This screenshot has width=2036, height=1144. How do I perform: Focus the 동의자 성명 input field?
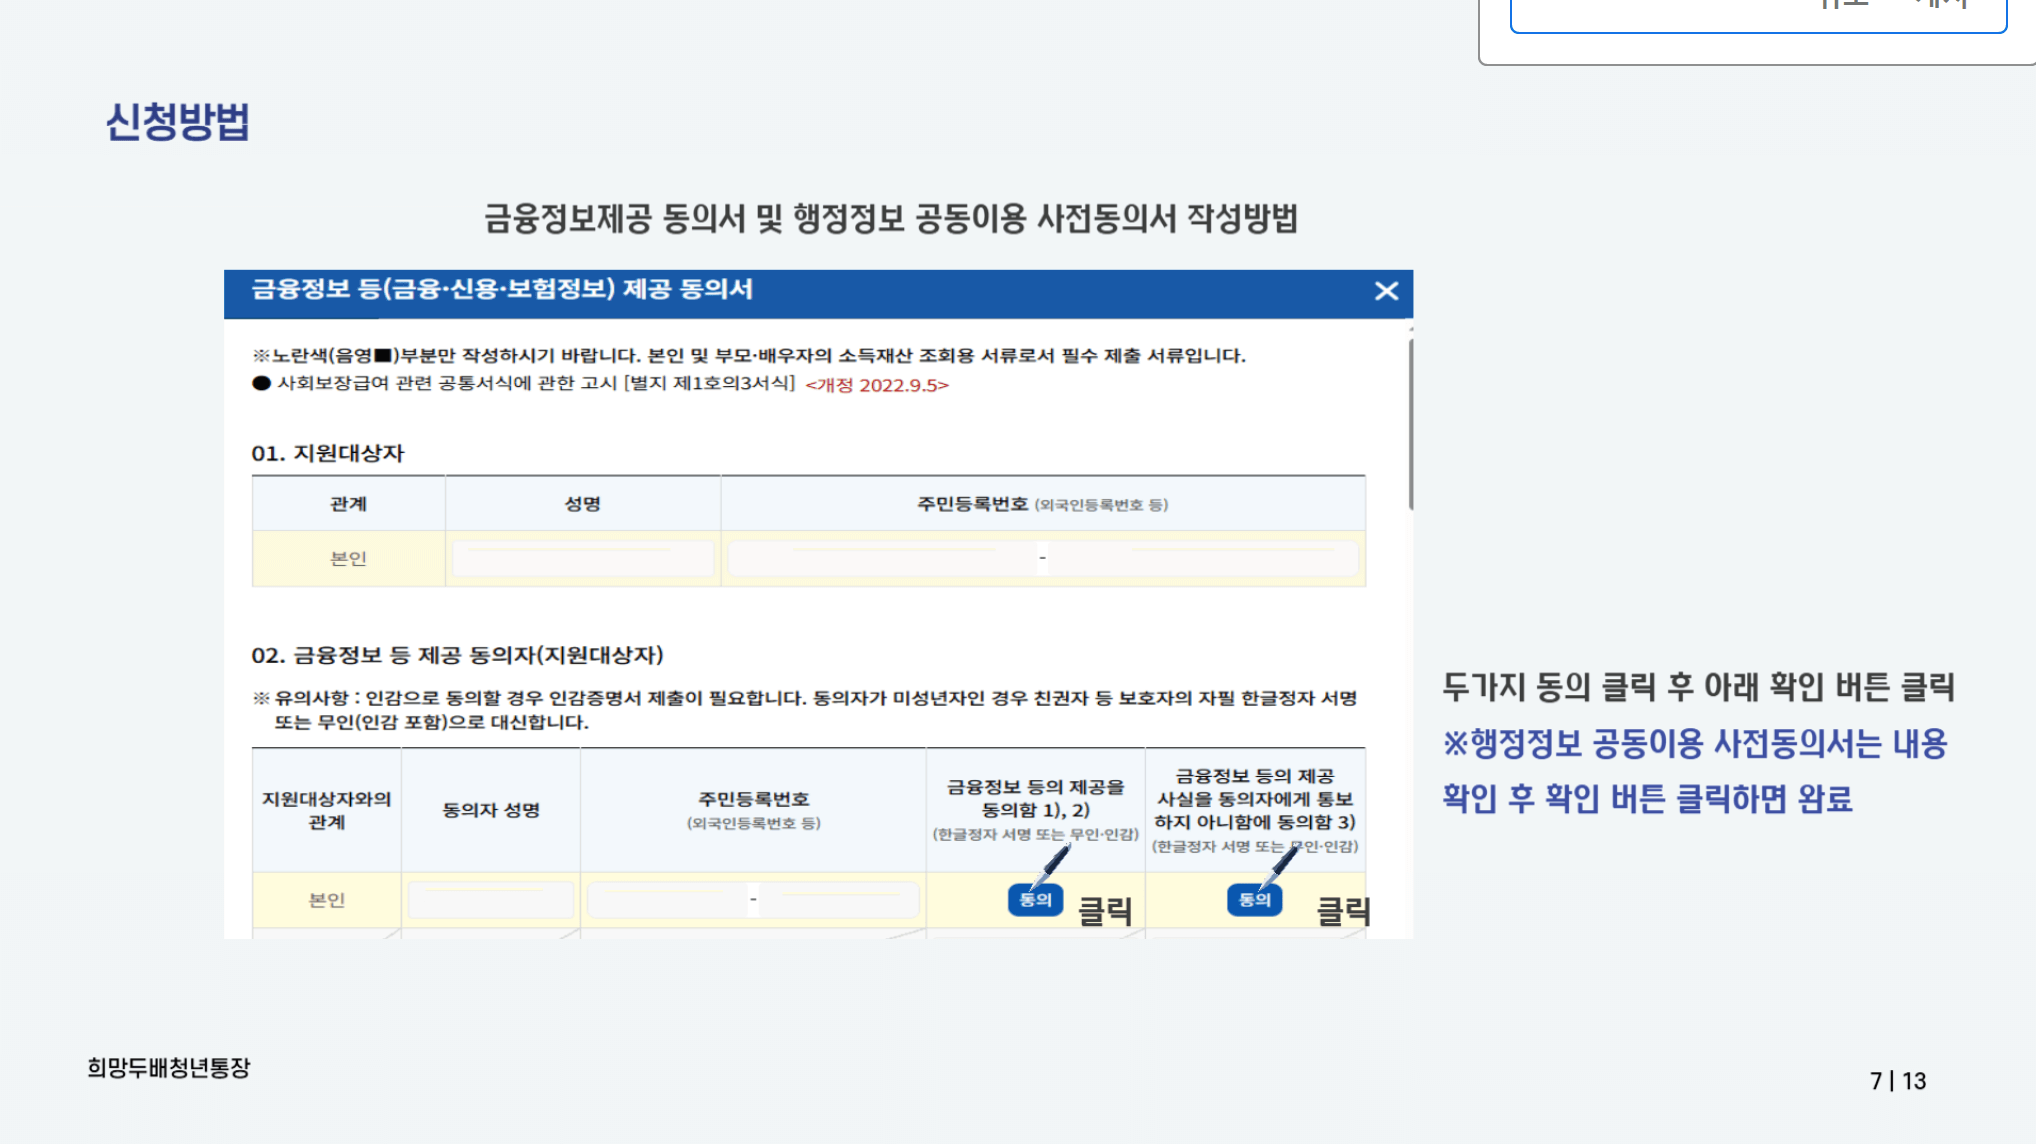point(490,900)
